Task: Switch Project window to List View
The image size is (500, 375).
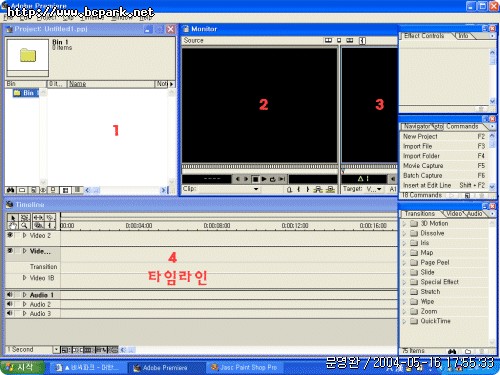Action: click(x=77, y=190)
